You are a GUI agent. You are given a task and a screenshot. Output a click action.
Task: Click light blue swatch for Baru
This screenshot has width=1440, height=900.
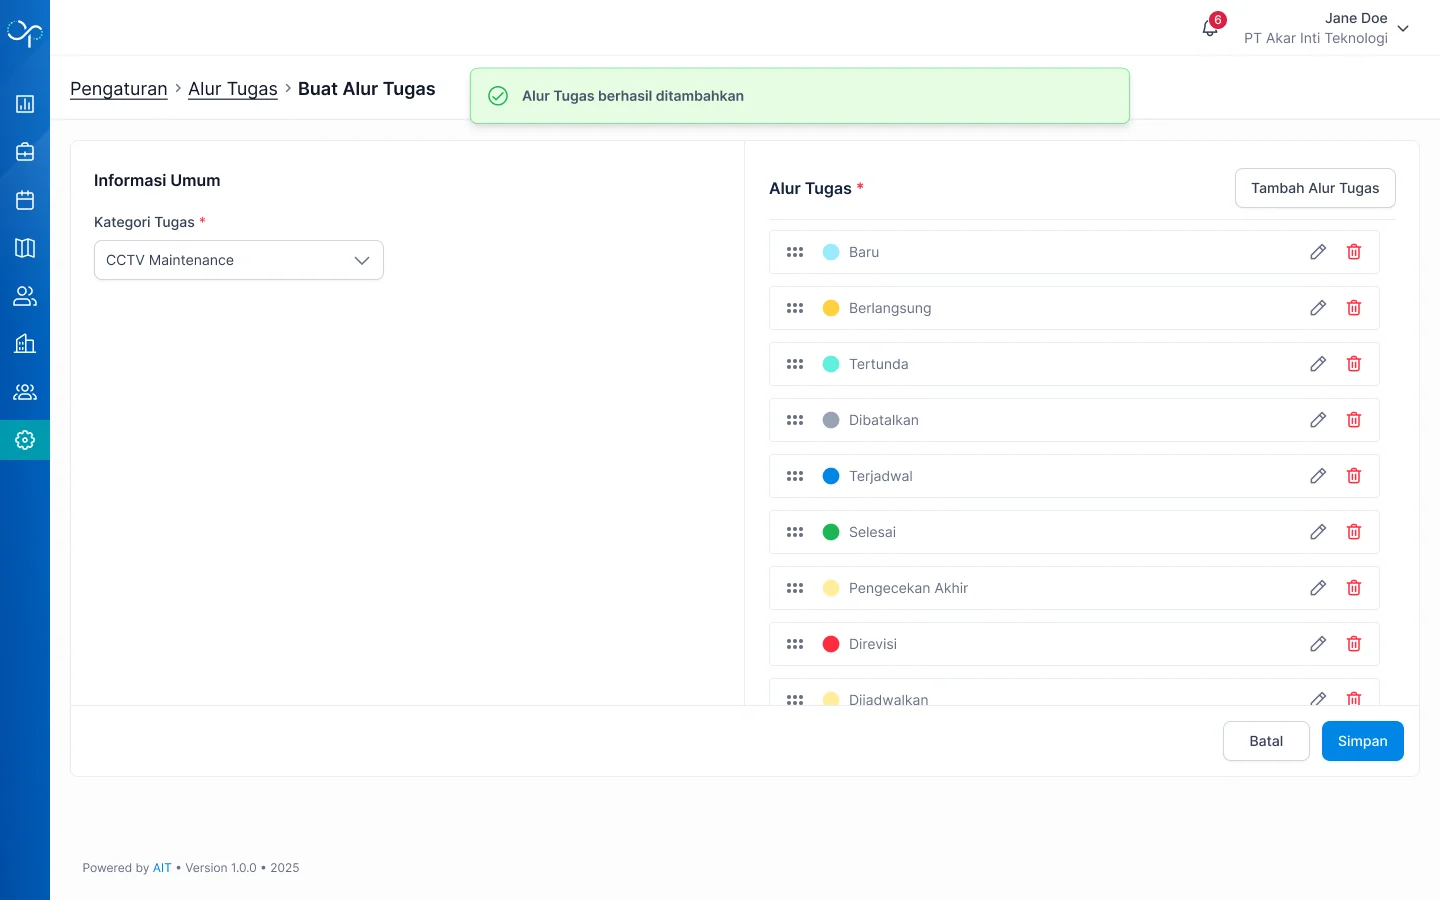tap(831, 252)
